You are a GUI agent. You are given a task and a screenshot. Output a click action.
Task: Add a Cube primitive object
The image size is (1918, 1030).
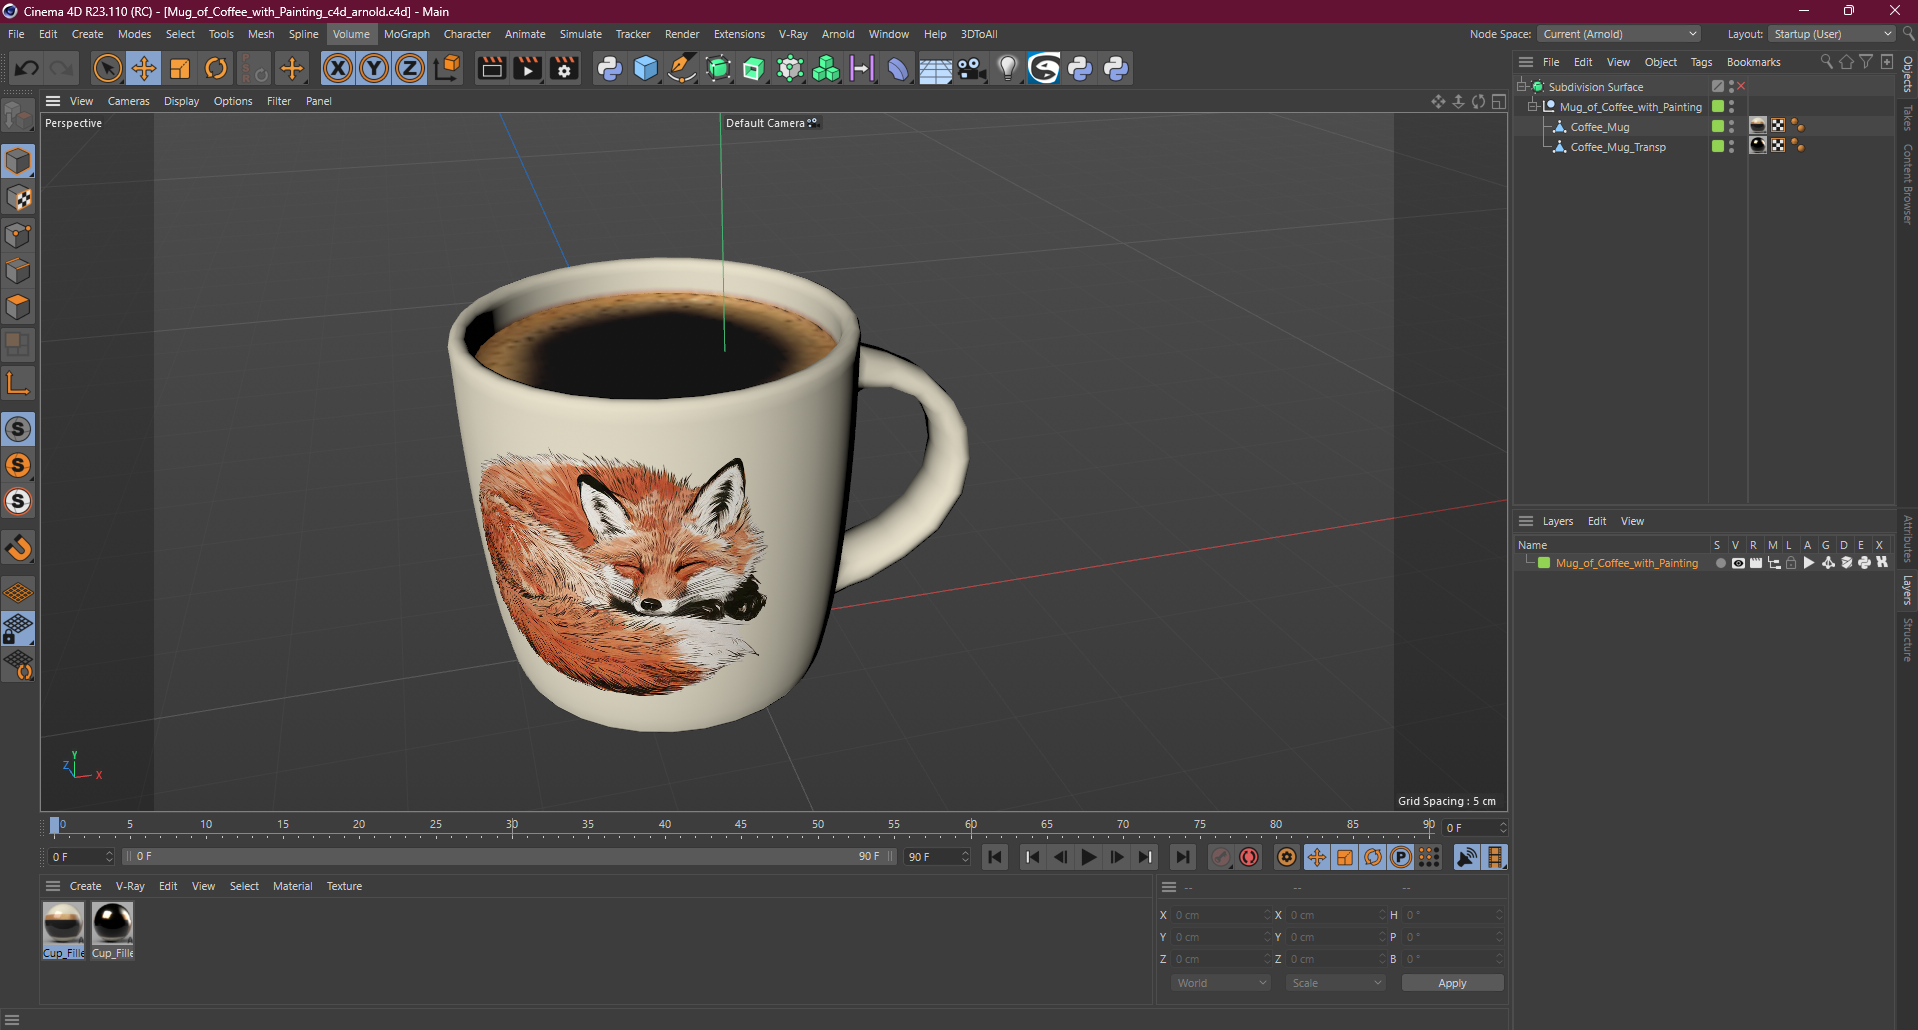tap(646, 68)
